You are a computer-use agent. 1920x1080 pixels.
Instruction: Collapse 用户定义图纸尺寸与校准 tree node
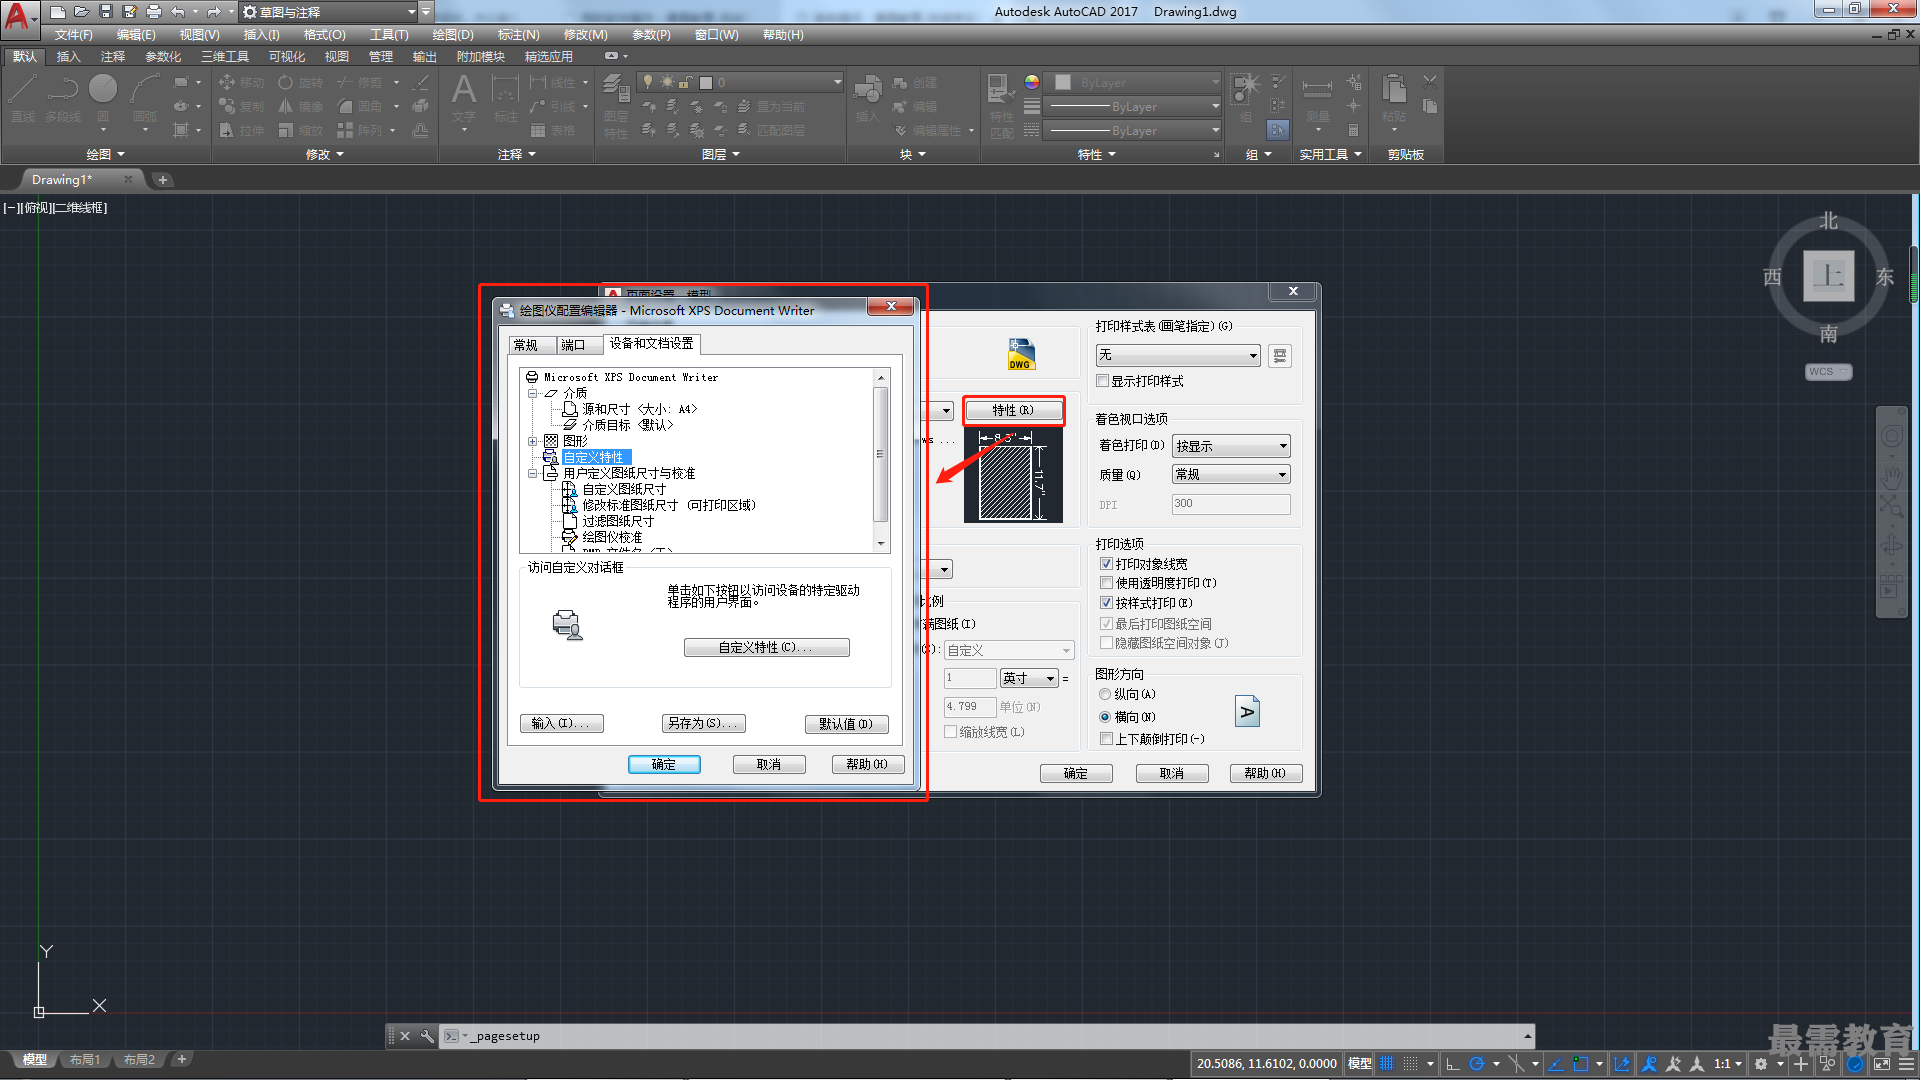[x=533, y=473]
